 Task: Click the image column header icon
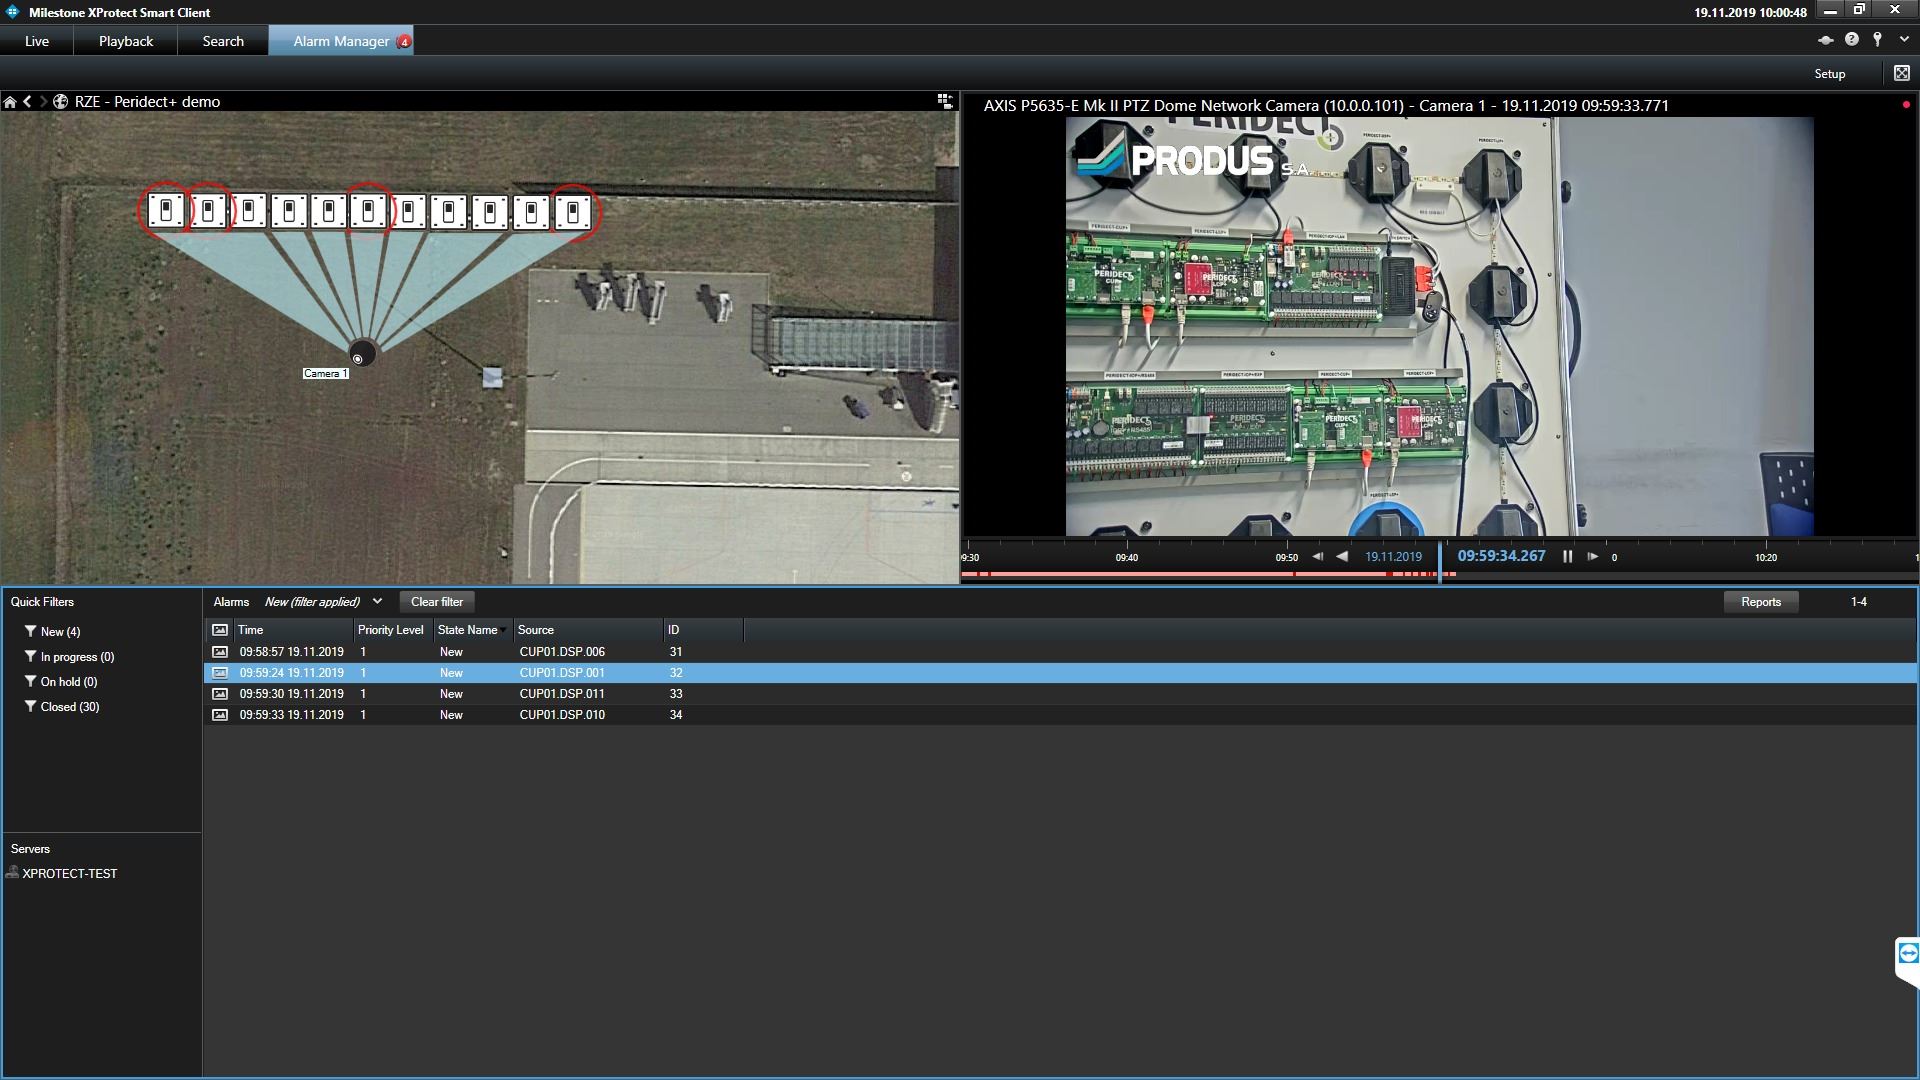click(220, 630)
